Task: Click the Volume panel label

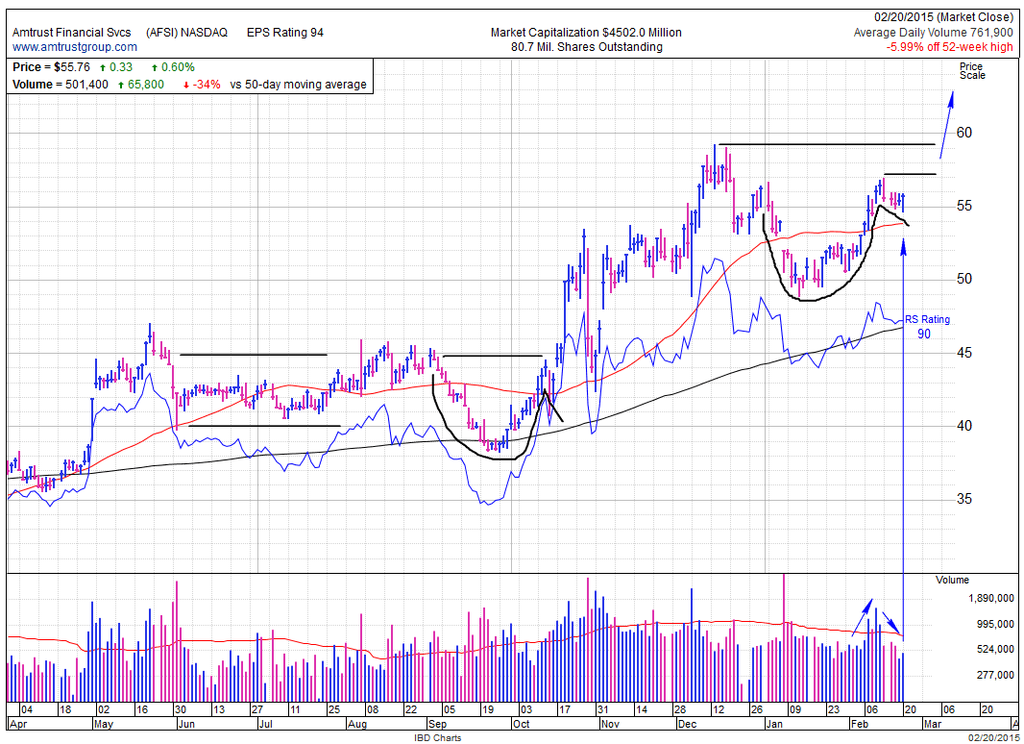Action: click(x=952, y=580)
